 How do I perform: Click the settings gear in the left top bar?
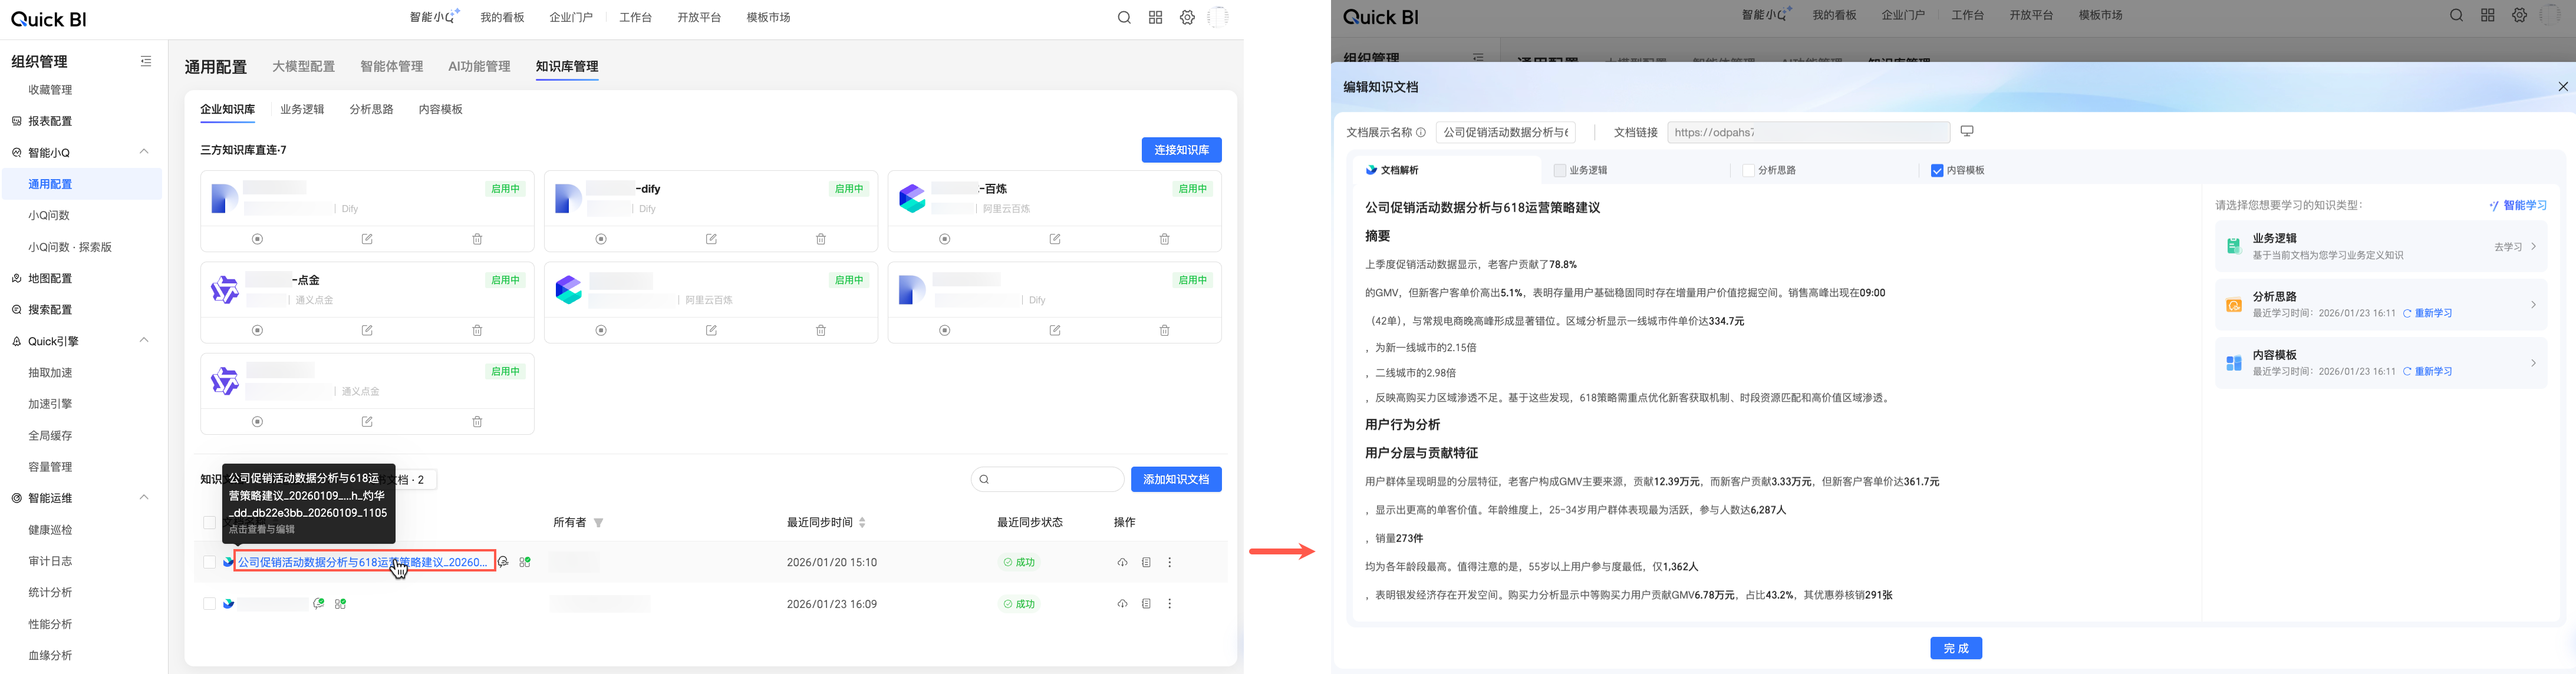(x=1187, y=18)
